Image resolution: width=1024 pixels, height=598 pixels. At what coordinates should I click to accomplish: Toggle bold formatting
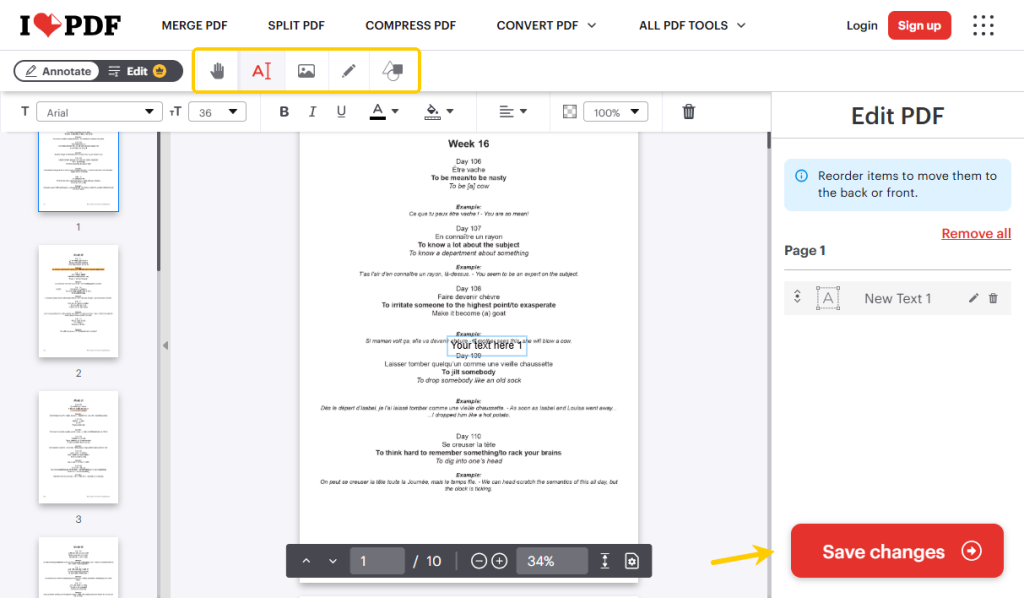pos(283,112)
